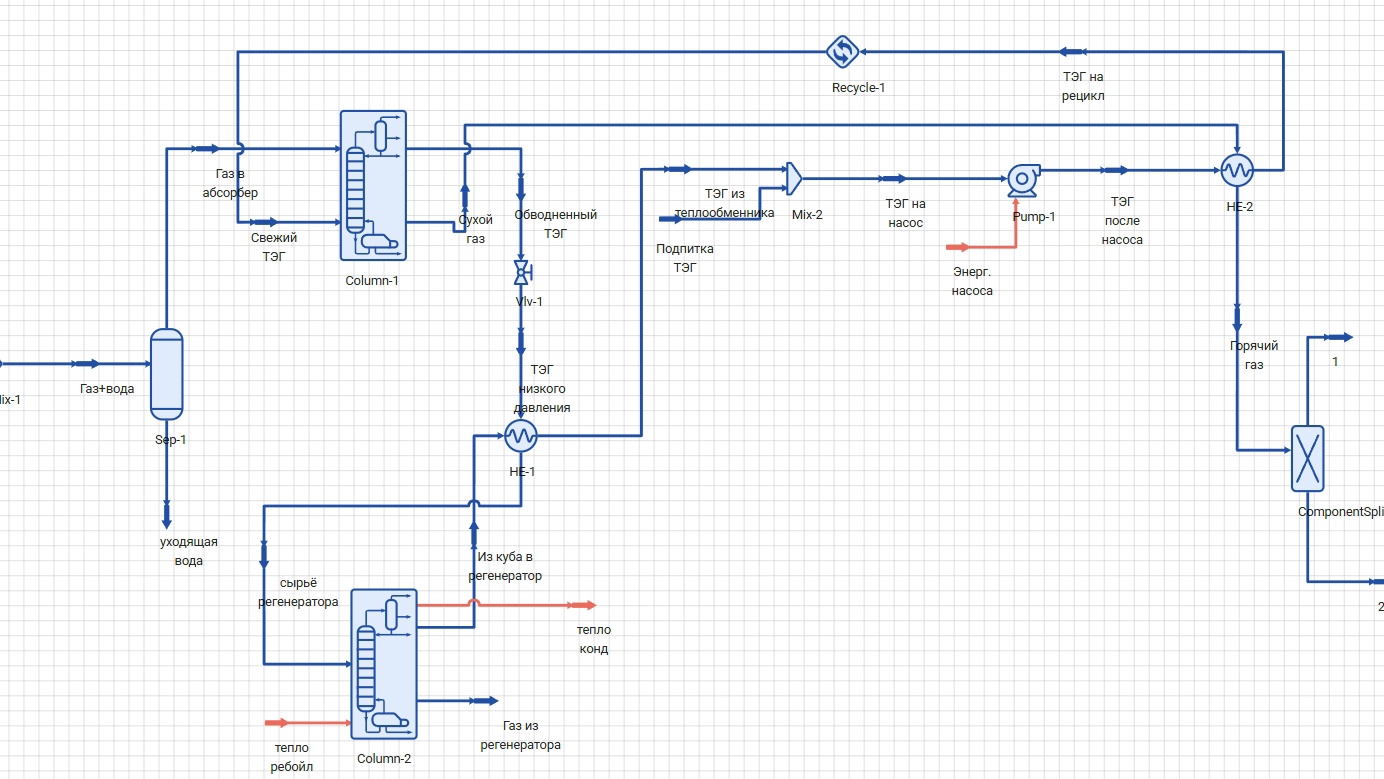Click the 'Подпитка ТЭГ' feed stream arrow
The height and width of the screenshot is (779, 1384).
coord(670,219)
